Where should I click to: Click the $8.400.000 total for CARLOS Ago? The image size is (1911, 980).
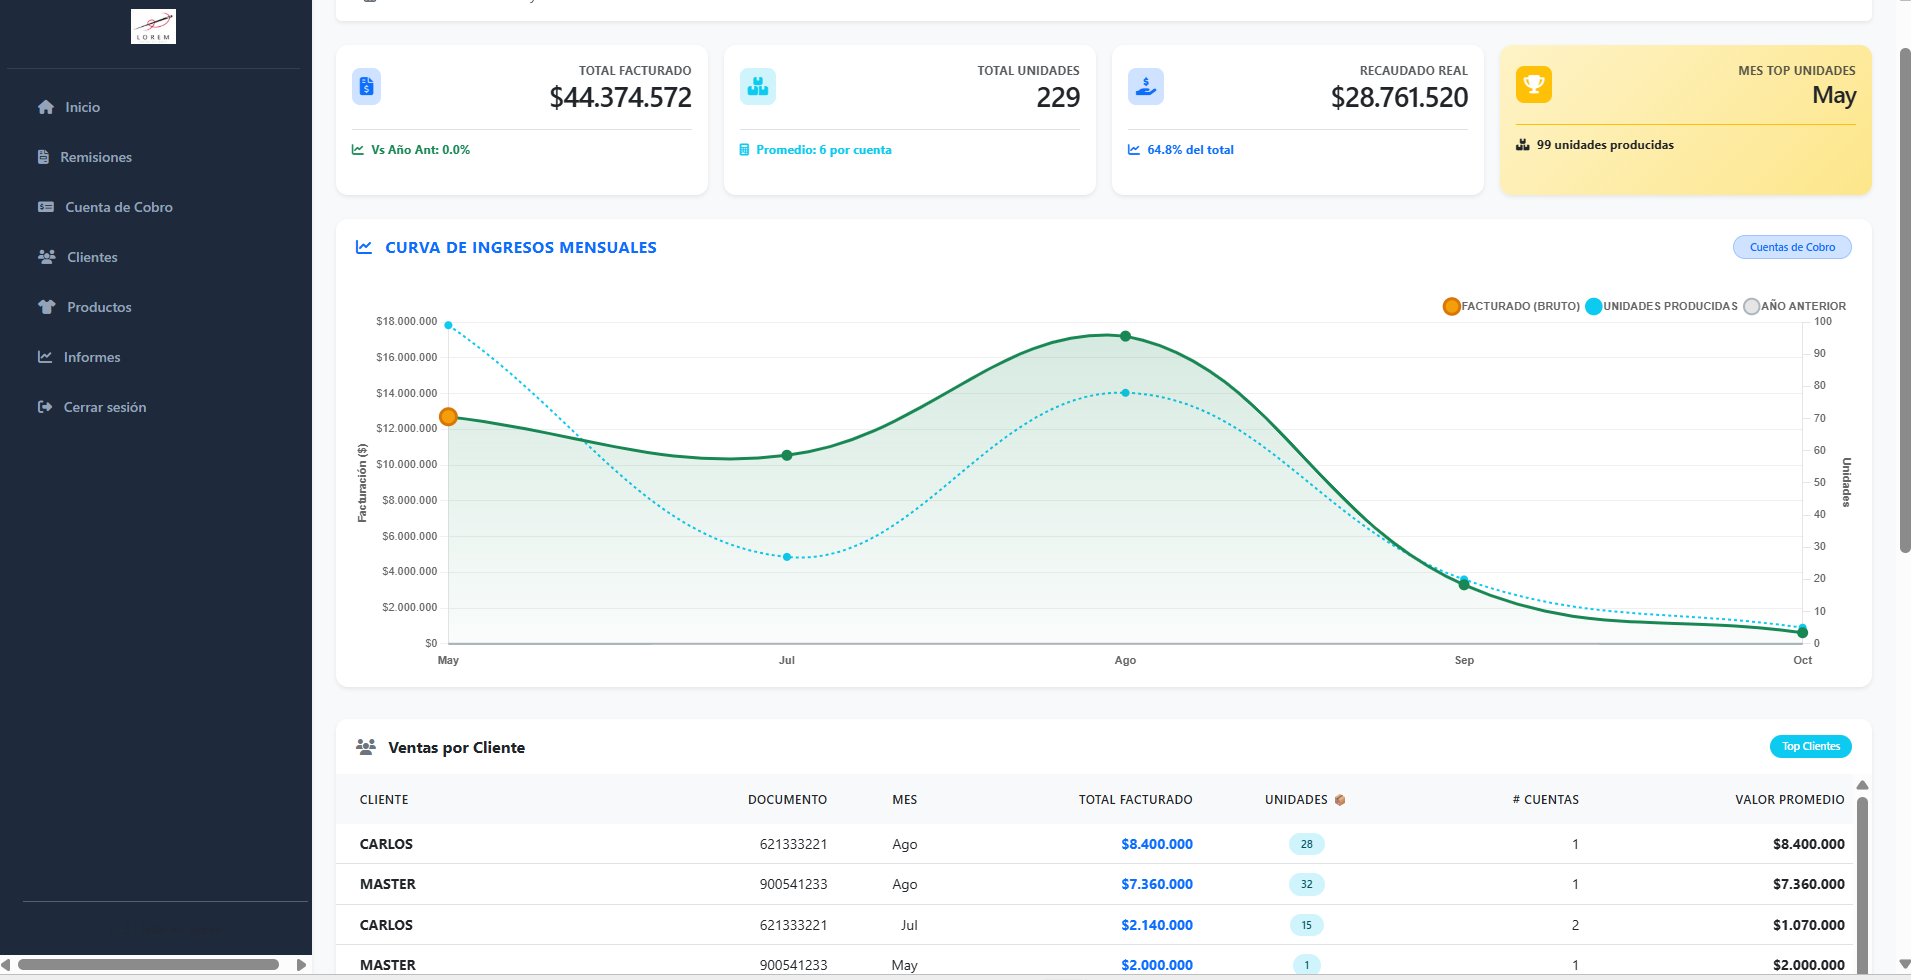(x=1156, y=844)
